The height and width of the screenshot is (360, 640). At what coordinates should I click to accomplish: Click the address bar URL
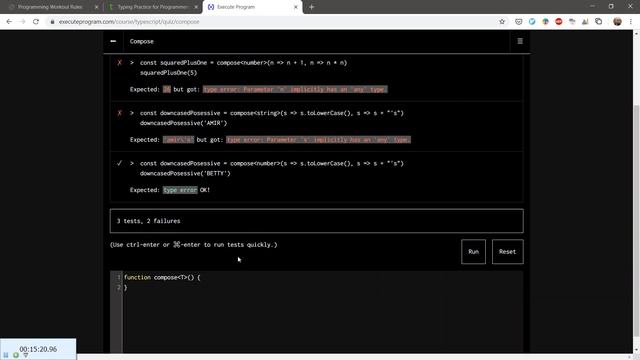(x=129, y=22)
